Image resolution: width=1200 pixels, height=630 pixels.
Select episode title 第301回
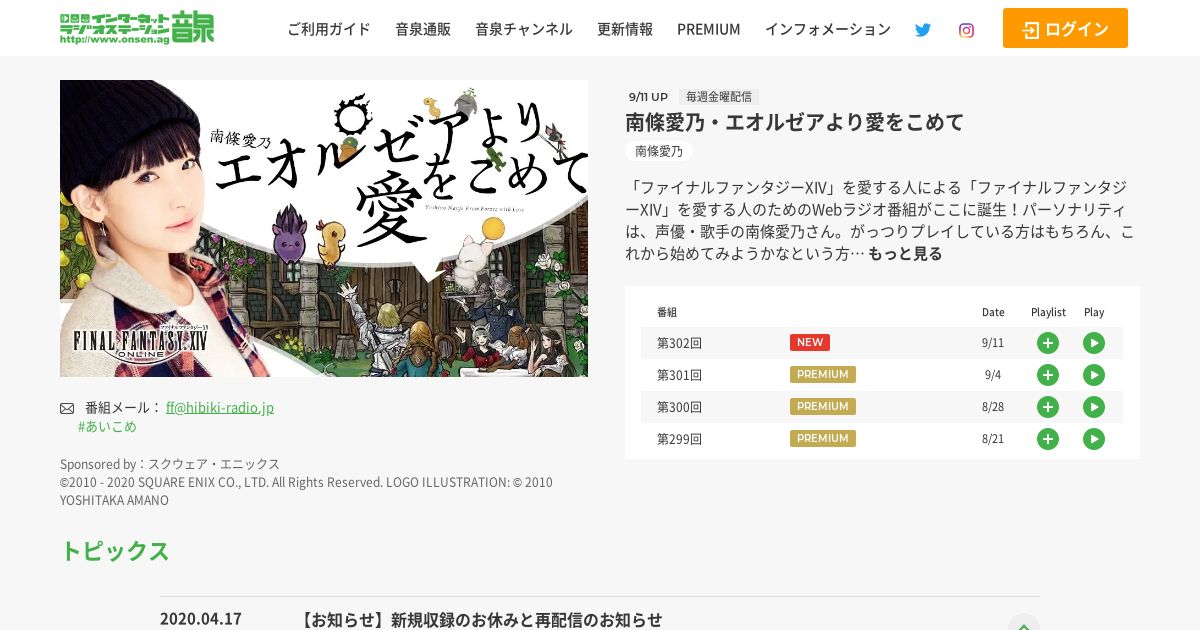[679, 375]
